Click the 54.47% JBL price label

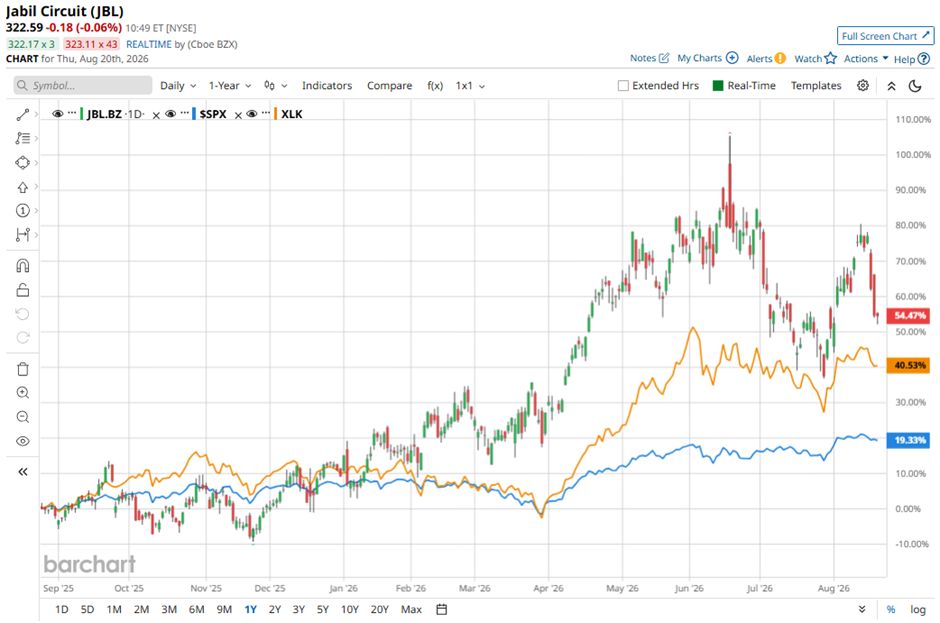pos(909,315)
